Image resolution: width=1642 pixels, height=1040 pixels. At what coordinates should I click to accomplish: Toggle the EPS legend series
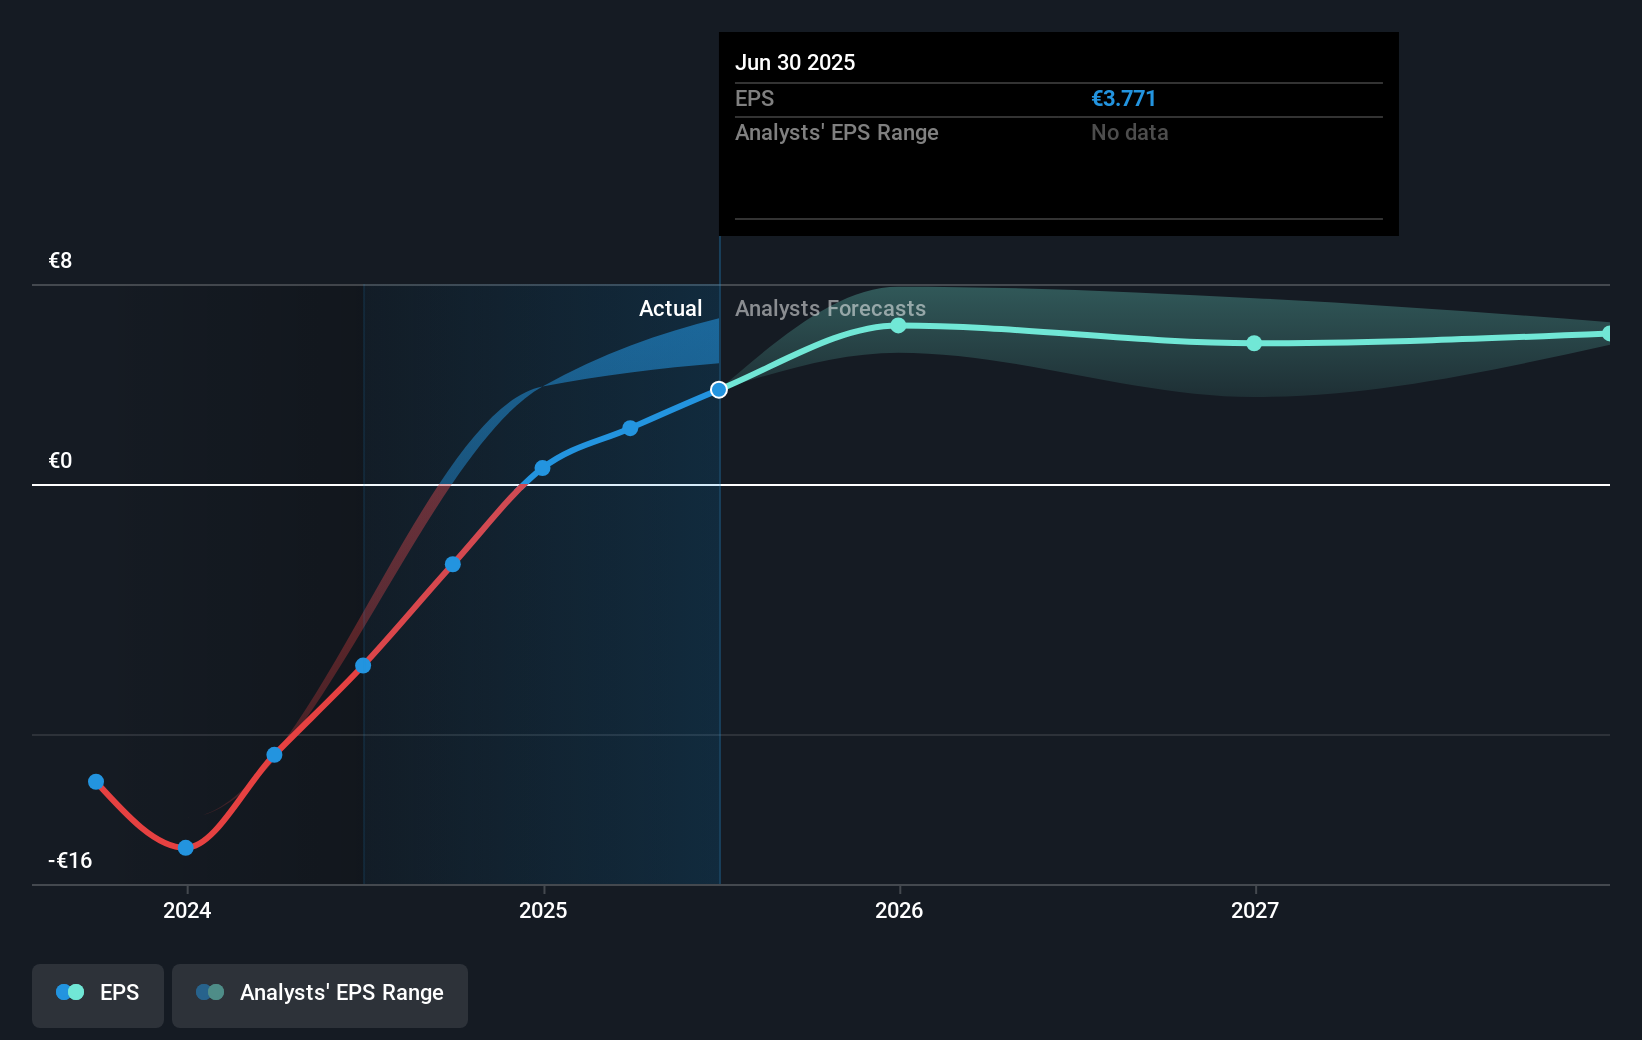98,995
